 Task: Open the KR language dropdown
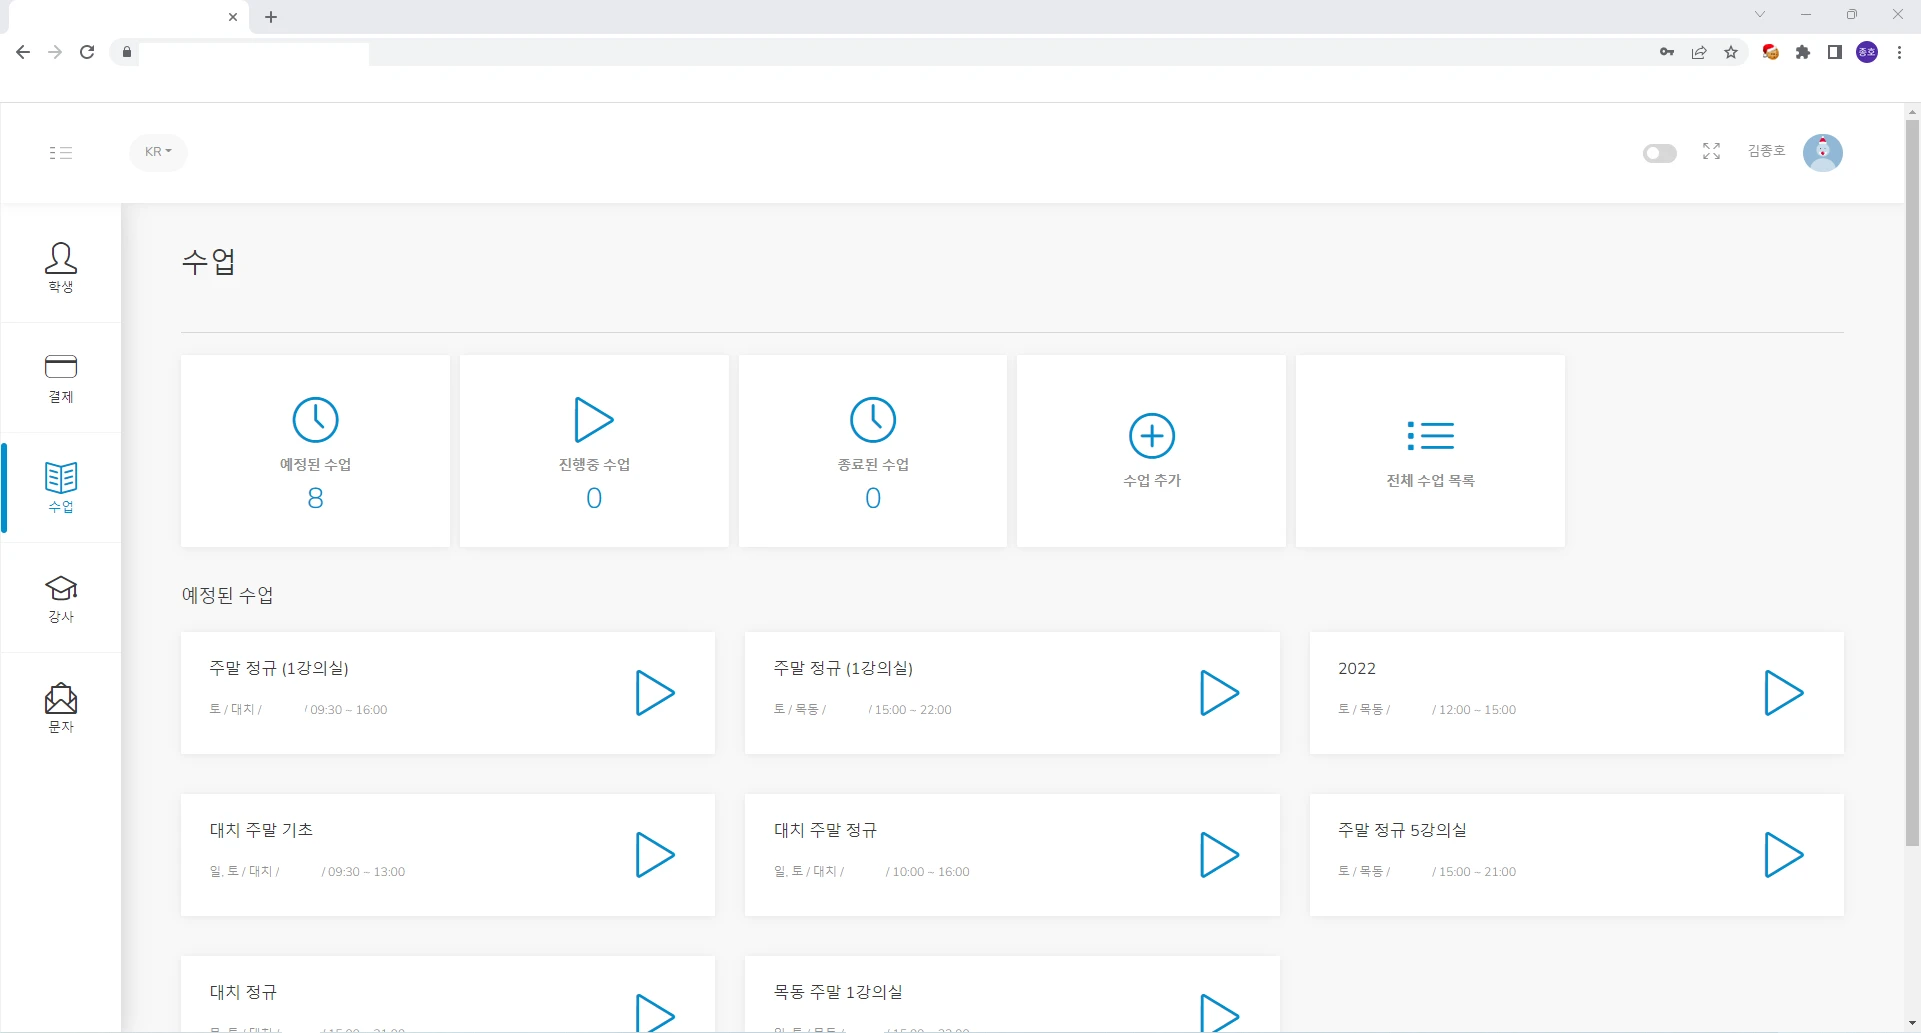pyautogui.click(x=158, y=152)
